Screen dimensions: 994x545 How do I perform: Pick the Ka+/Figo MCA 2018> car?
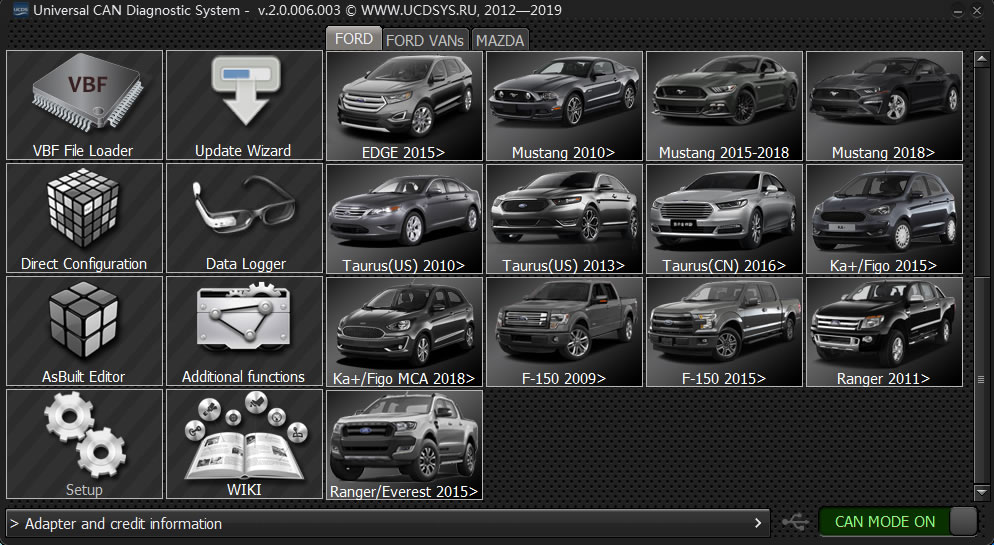pos(404,332)
